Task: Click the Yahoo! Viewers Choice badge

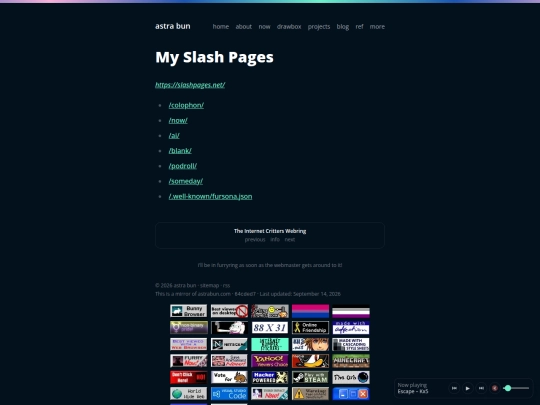Action: coord(270,361)
